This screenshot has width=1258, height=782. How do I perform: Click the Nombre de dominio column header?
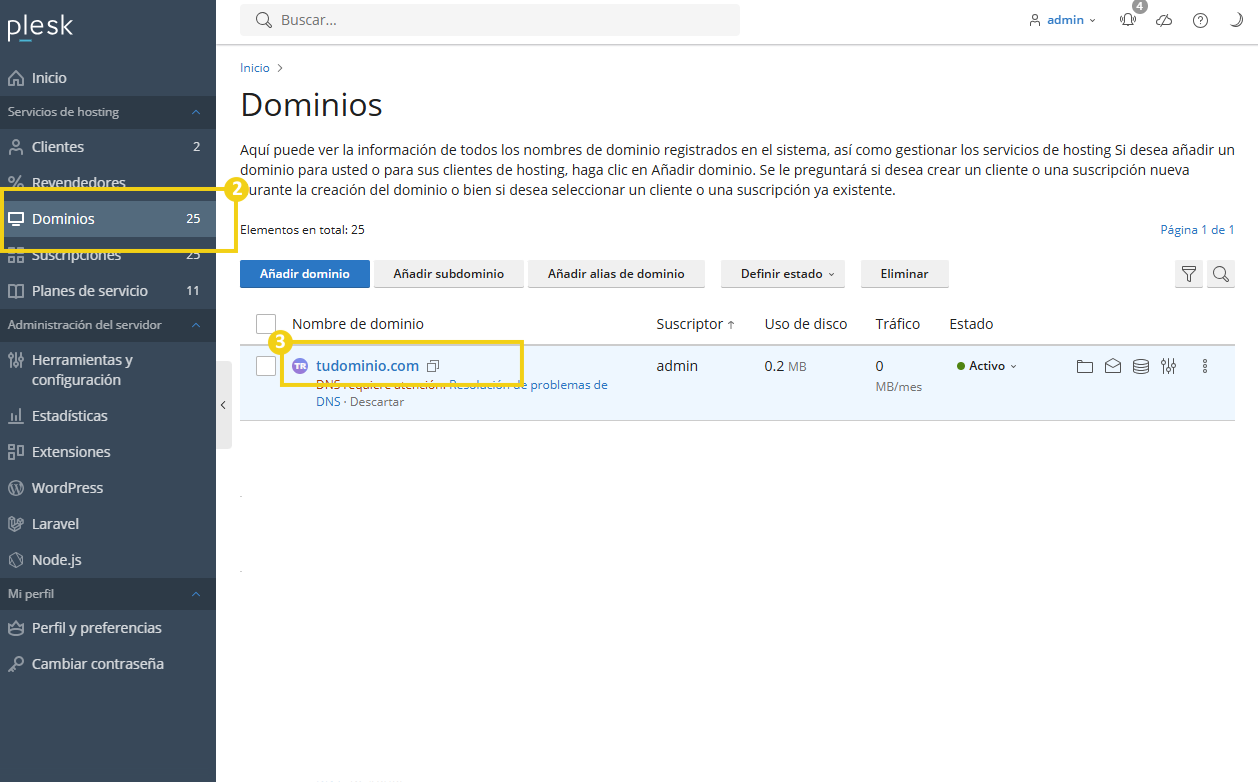tap(358, 324)
